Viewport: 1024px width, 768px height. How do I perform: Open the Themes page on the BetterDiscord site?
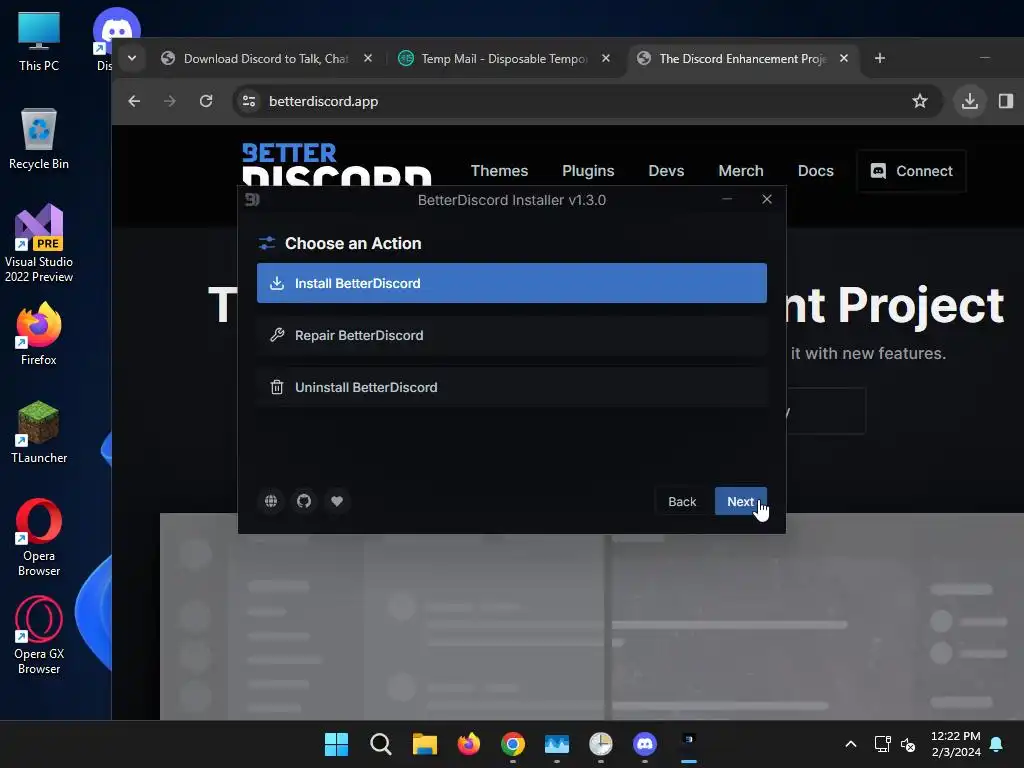(499, 170)
